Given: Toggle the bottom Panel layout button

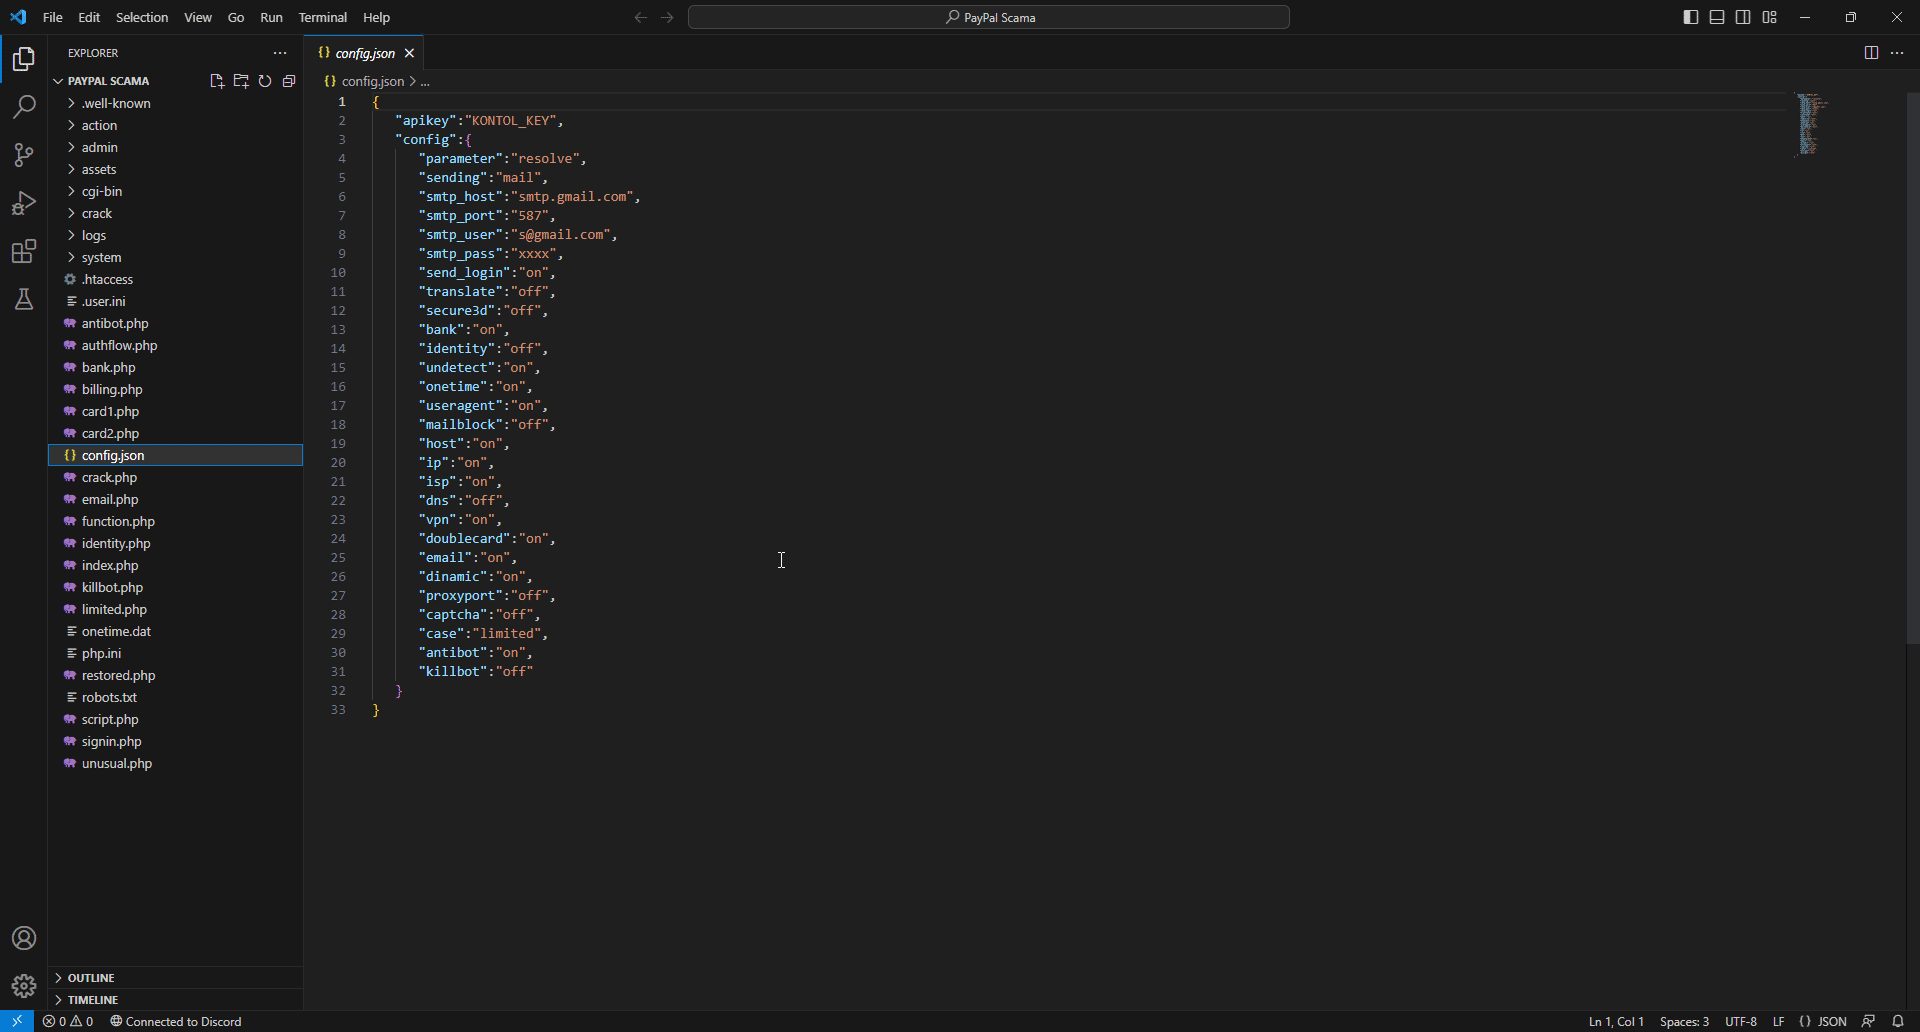Looking at the screenshot, I should (1717, 17).
